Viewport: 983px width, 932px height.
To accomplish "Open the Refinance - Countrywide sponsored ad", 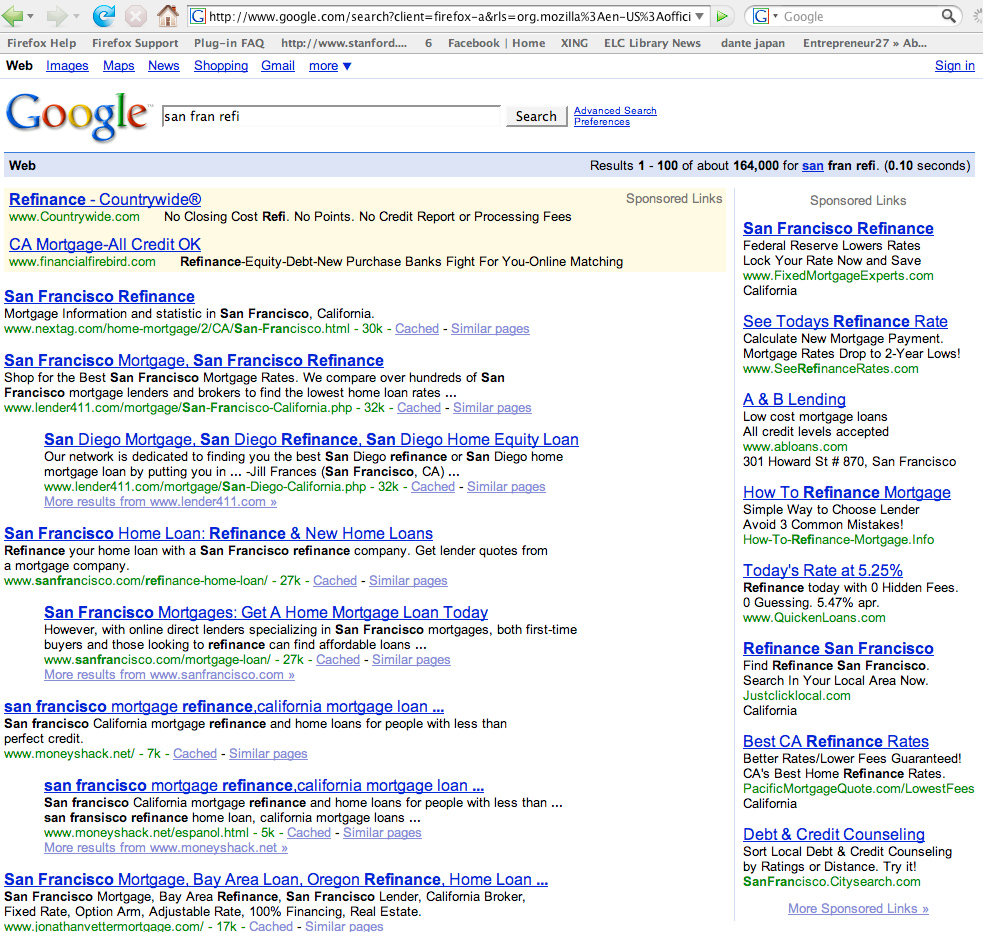I will coord(105,199).
